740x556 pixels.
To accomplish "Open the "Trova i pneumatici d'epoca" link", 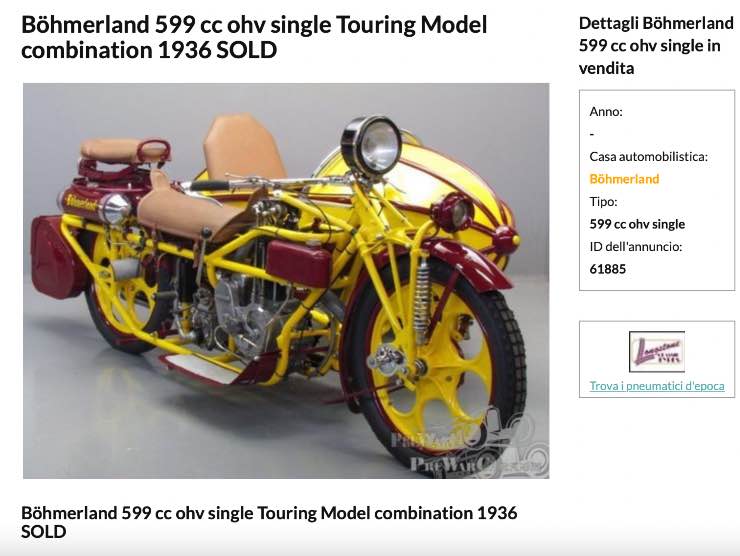I will click(x=656, y=386).
